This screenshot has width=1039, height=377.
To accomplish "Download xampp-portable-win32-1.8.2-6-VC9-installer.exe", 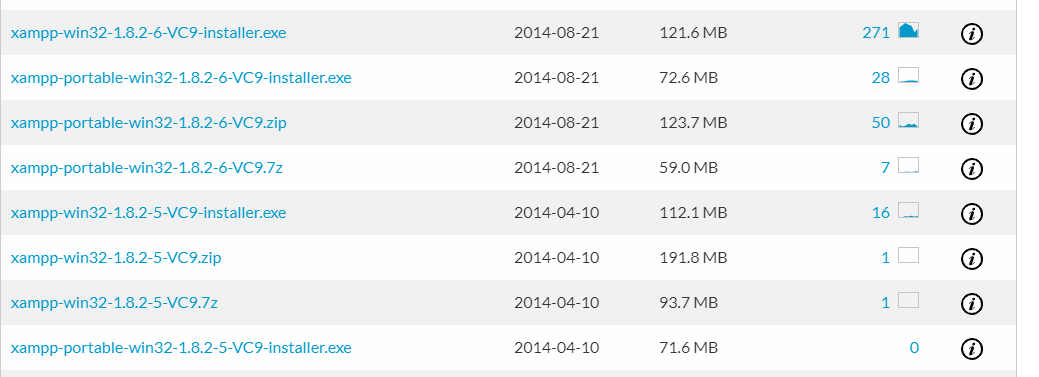I will point(181,78).
